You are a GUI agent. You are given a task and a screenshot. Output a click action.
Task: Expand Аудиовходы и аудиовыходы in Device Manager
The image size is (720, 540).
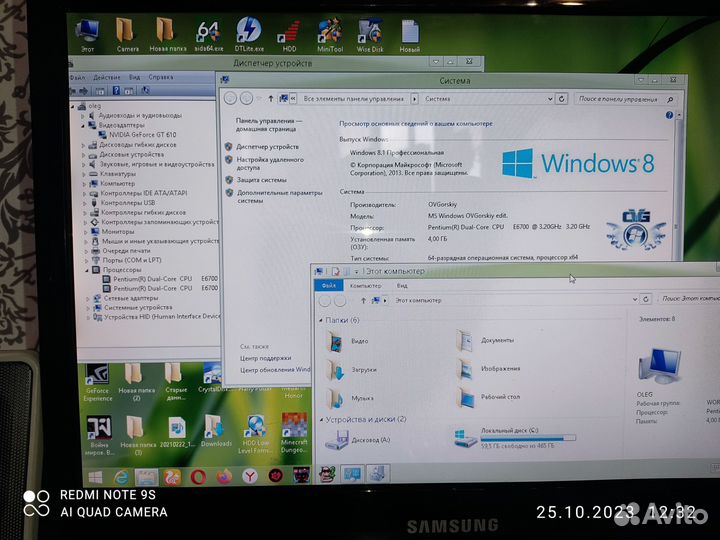tap(83, 116)
